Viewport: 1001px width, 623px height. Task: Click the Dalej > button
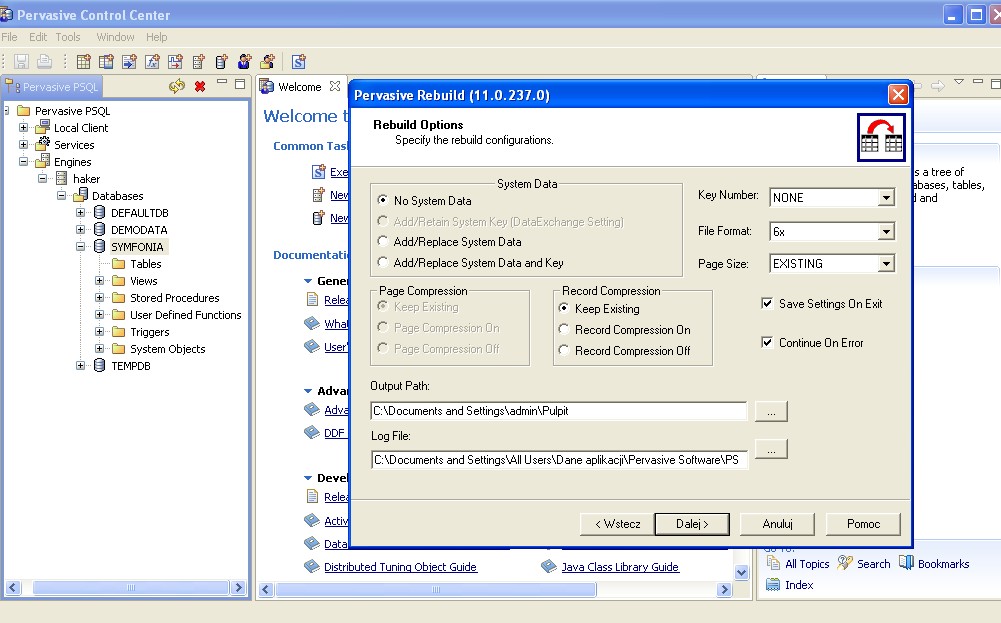click(x=692, y=524)
